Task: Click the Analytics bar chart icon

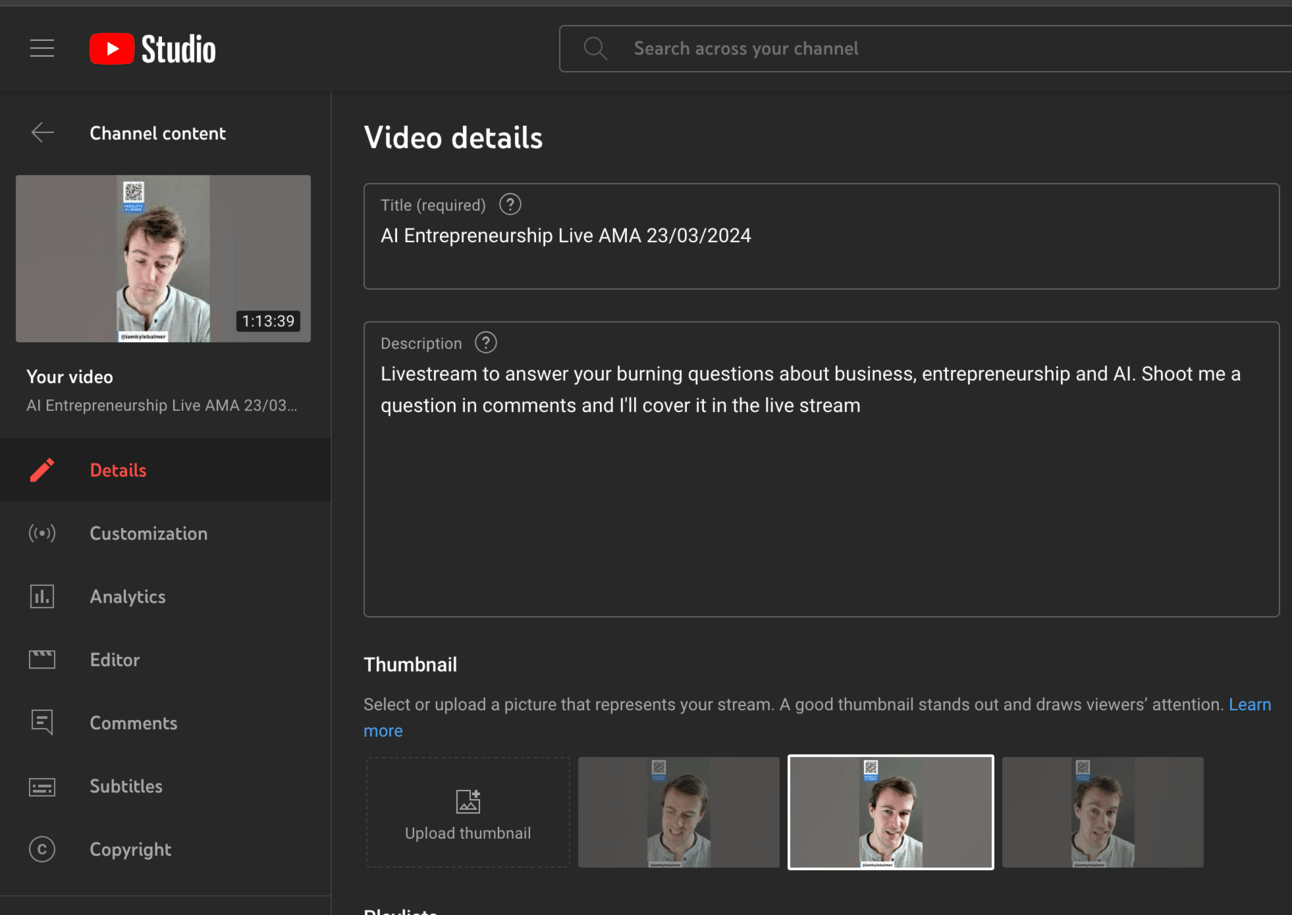Action: click(42, 597)
